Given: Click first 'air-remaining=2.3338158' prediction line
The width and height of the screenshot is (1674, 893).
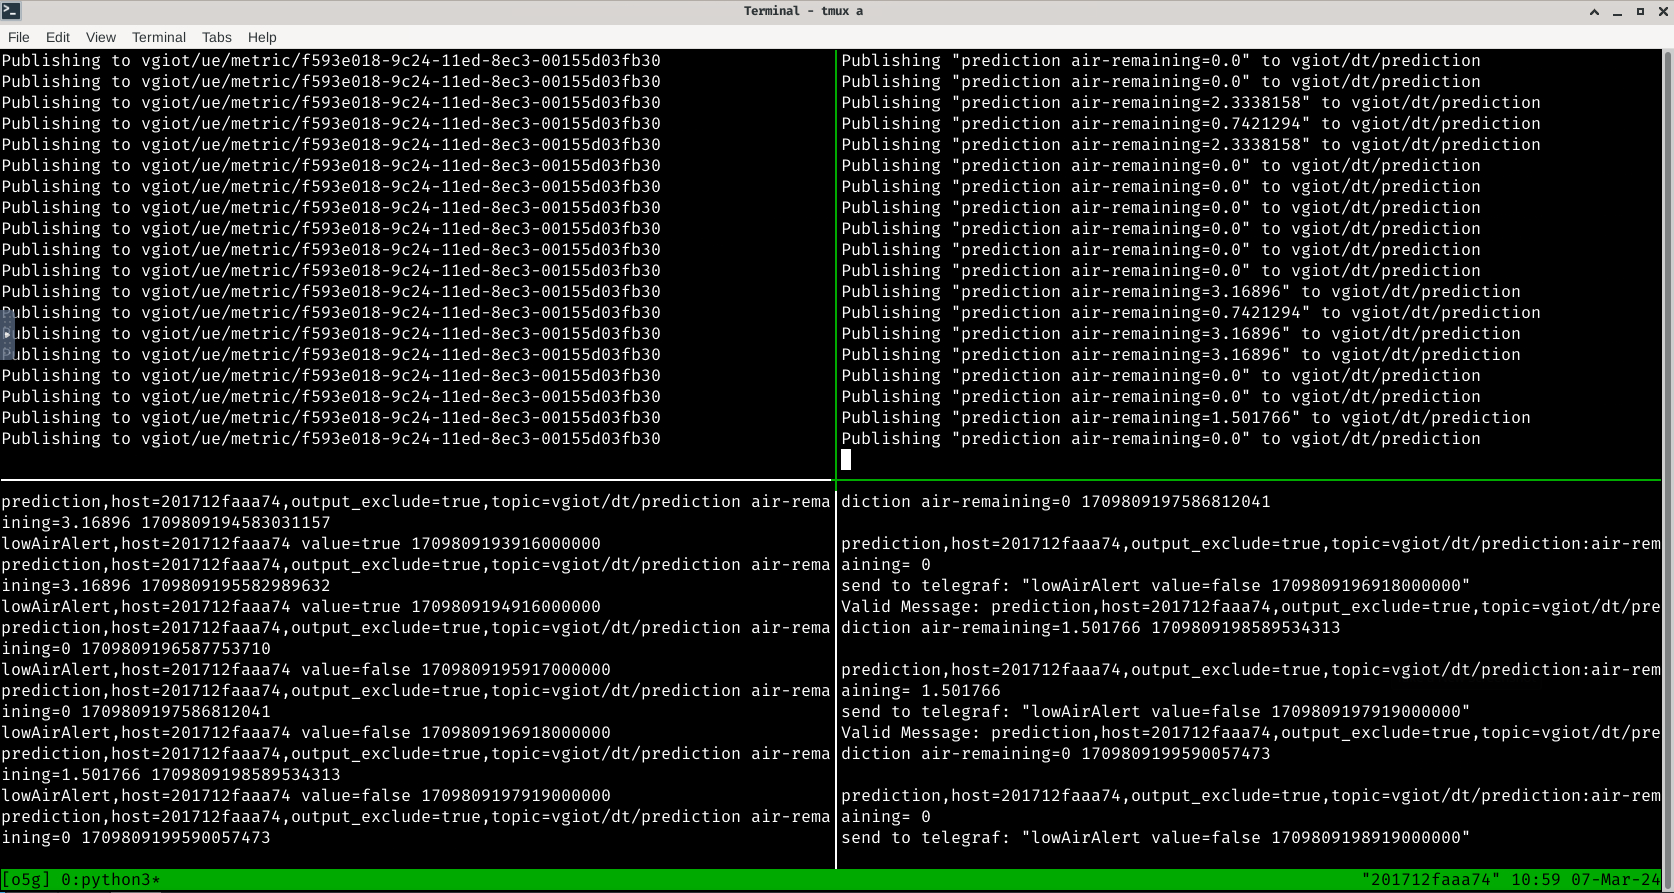Looking at the screenshot, I should click(x=1191, y=103).
